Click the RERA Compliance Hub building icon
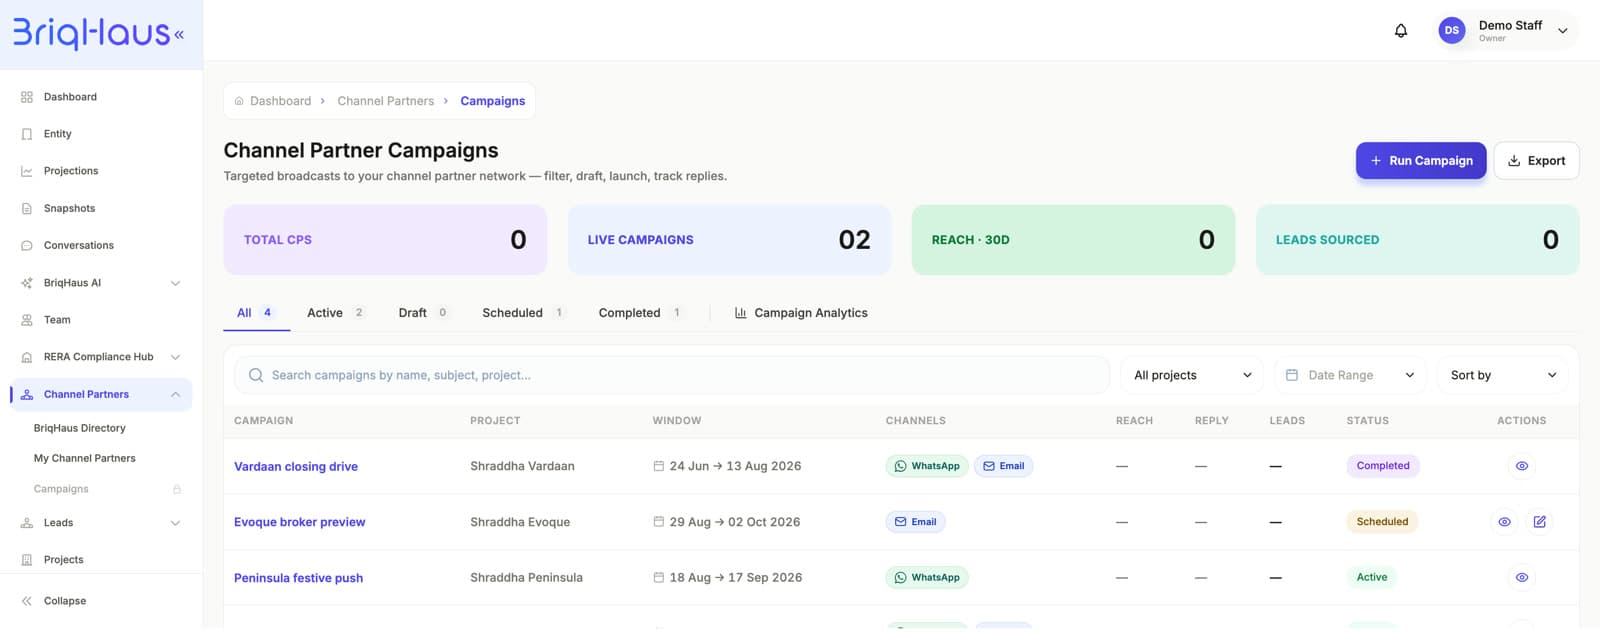The height and width of the screenshot is (634, 1600). (27, 357)
